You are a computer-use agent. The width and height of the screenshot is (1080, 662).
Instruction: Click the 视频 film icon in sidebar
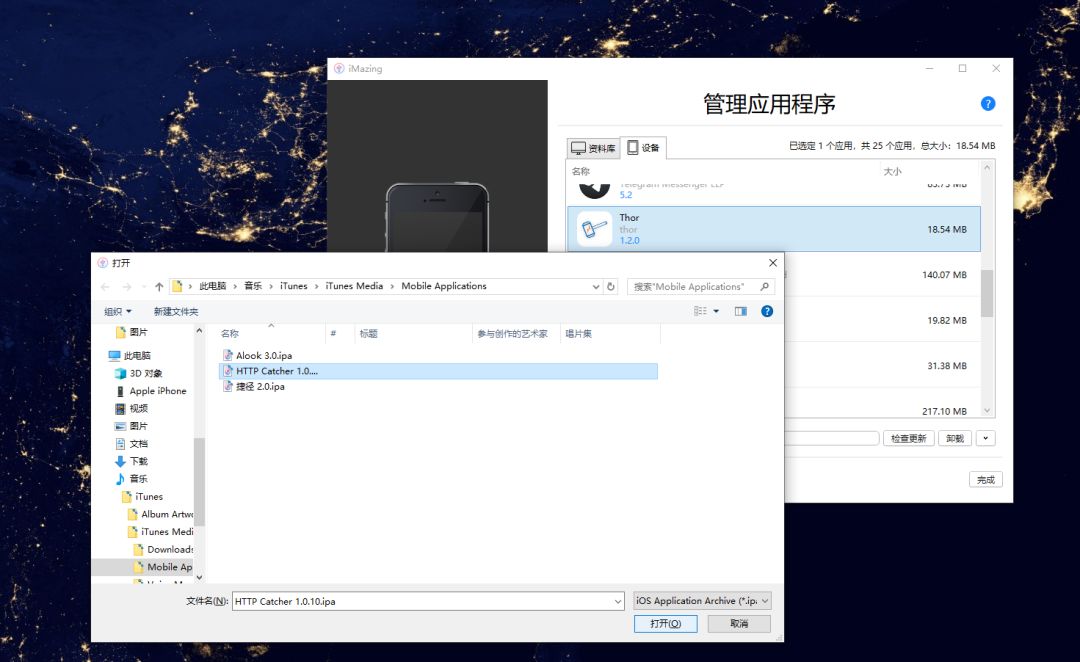coord(121,408)
